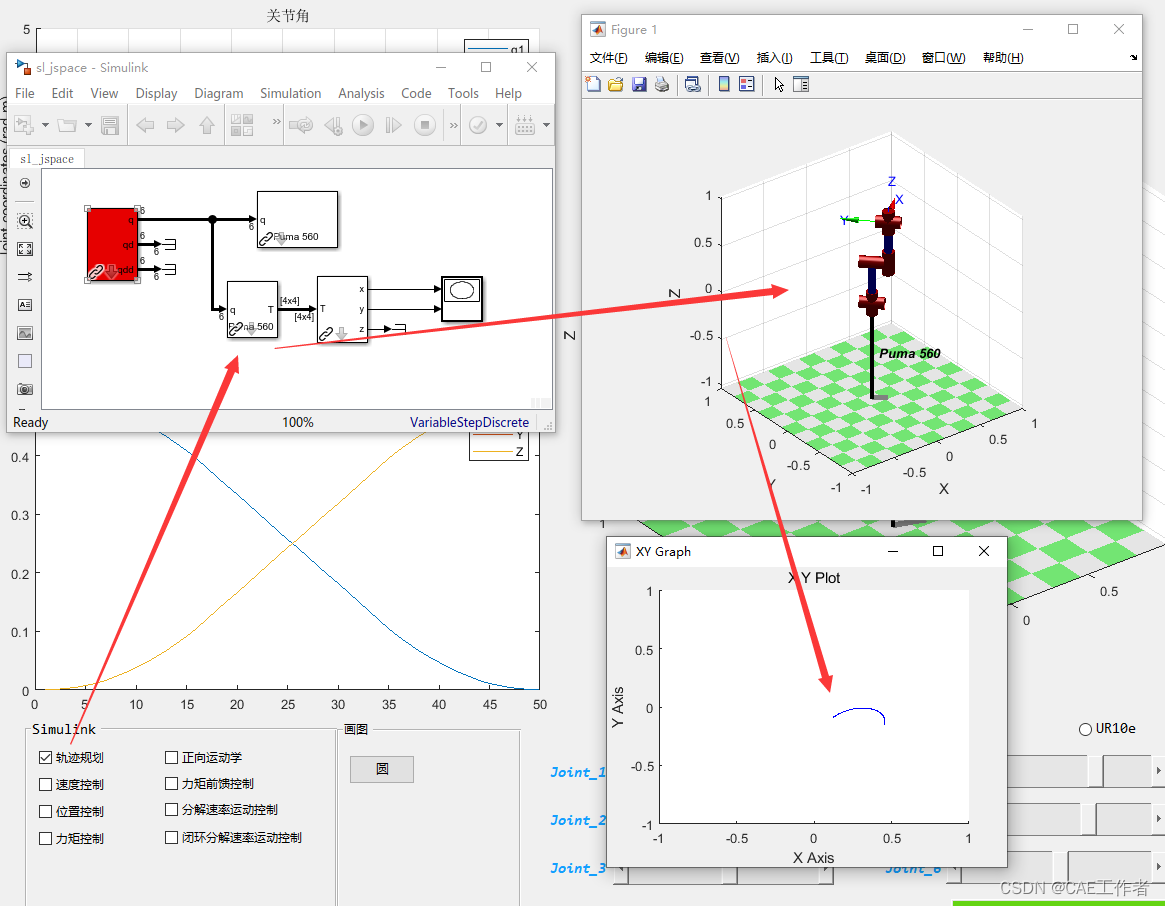Open the Simulink Simulation menu
This screenshot has height=906, width=1165.
point(291,94)
